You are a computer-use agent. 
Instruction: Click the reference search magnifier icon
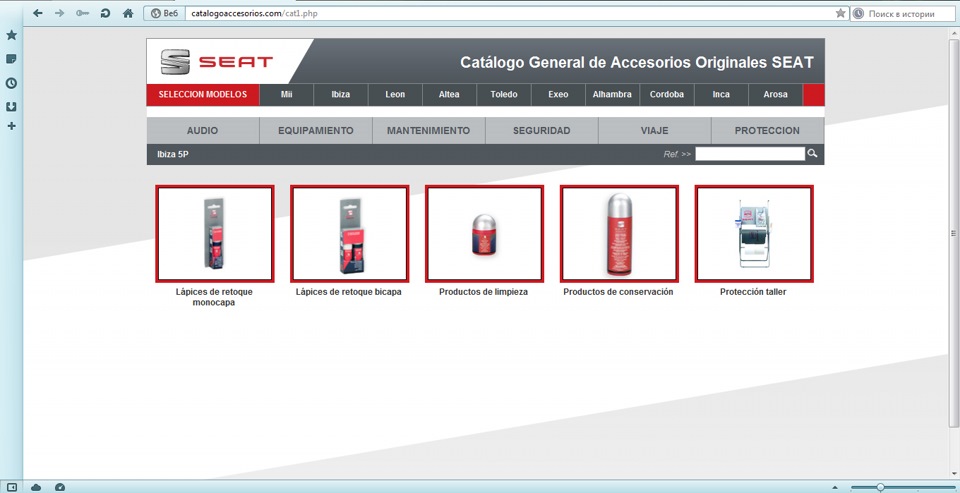click(812, 154)
